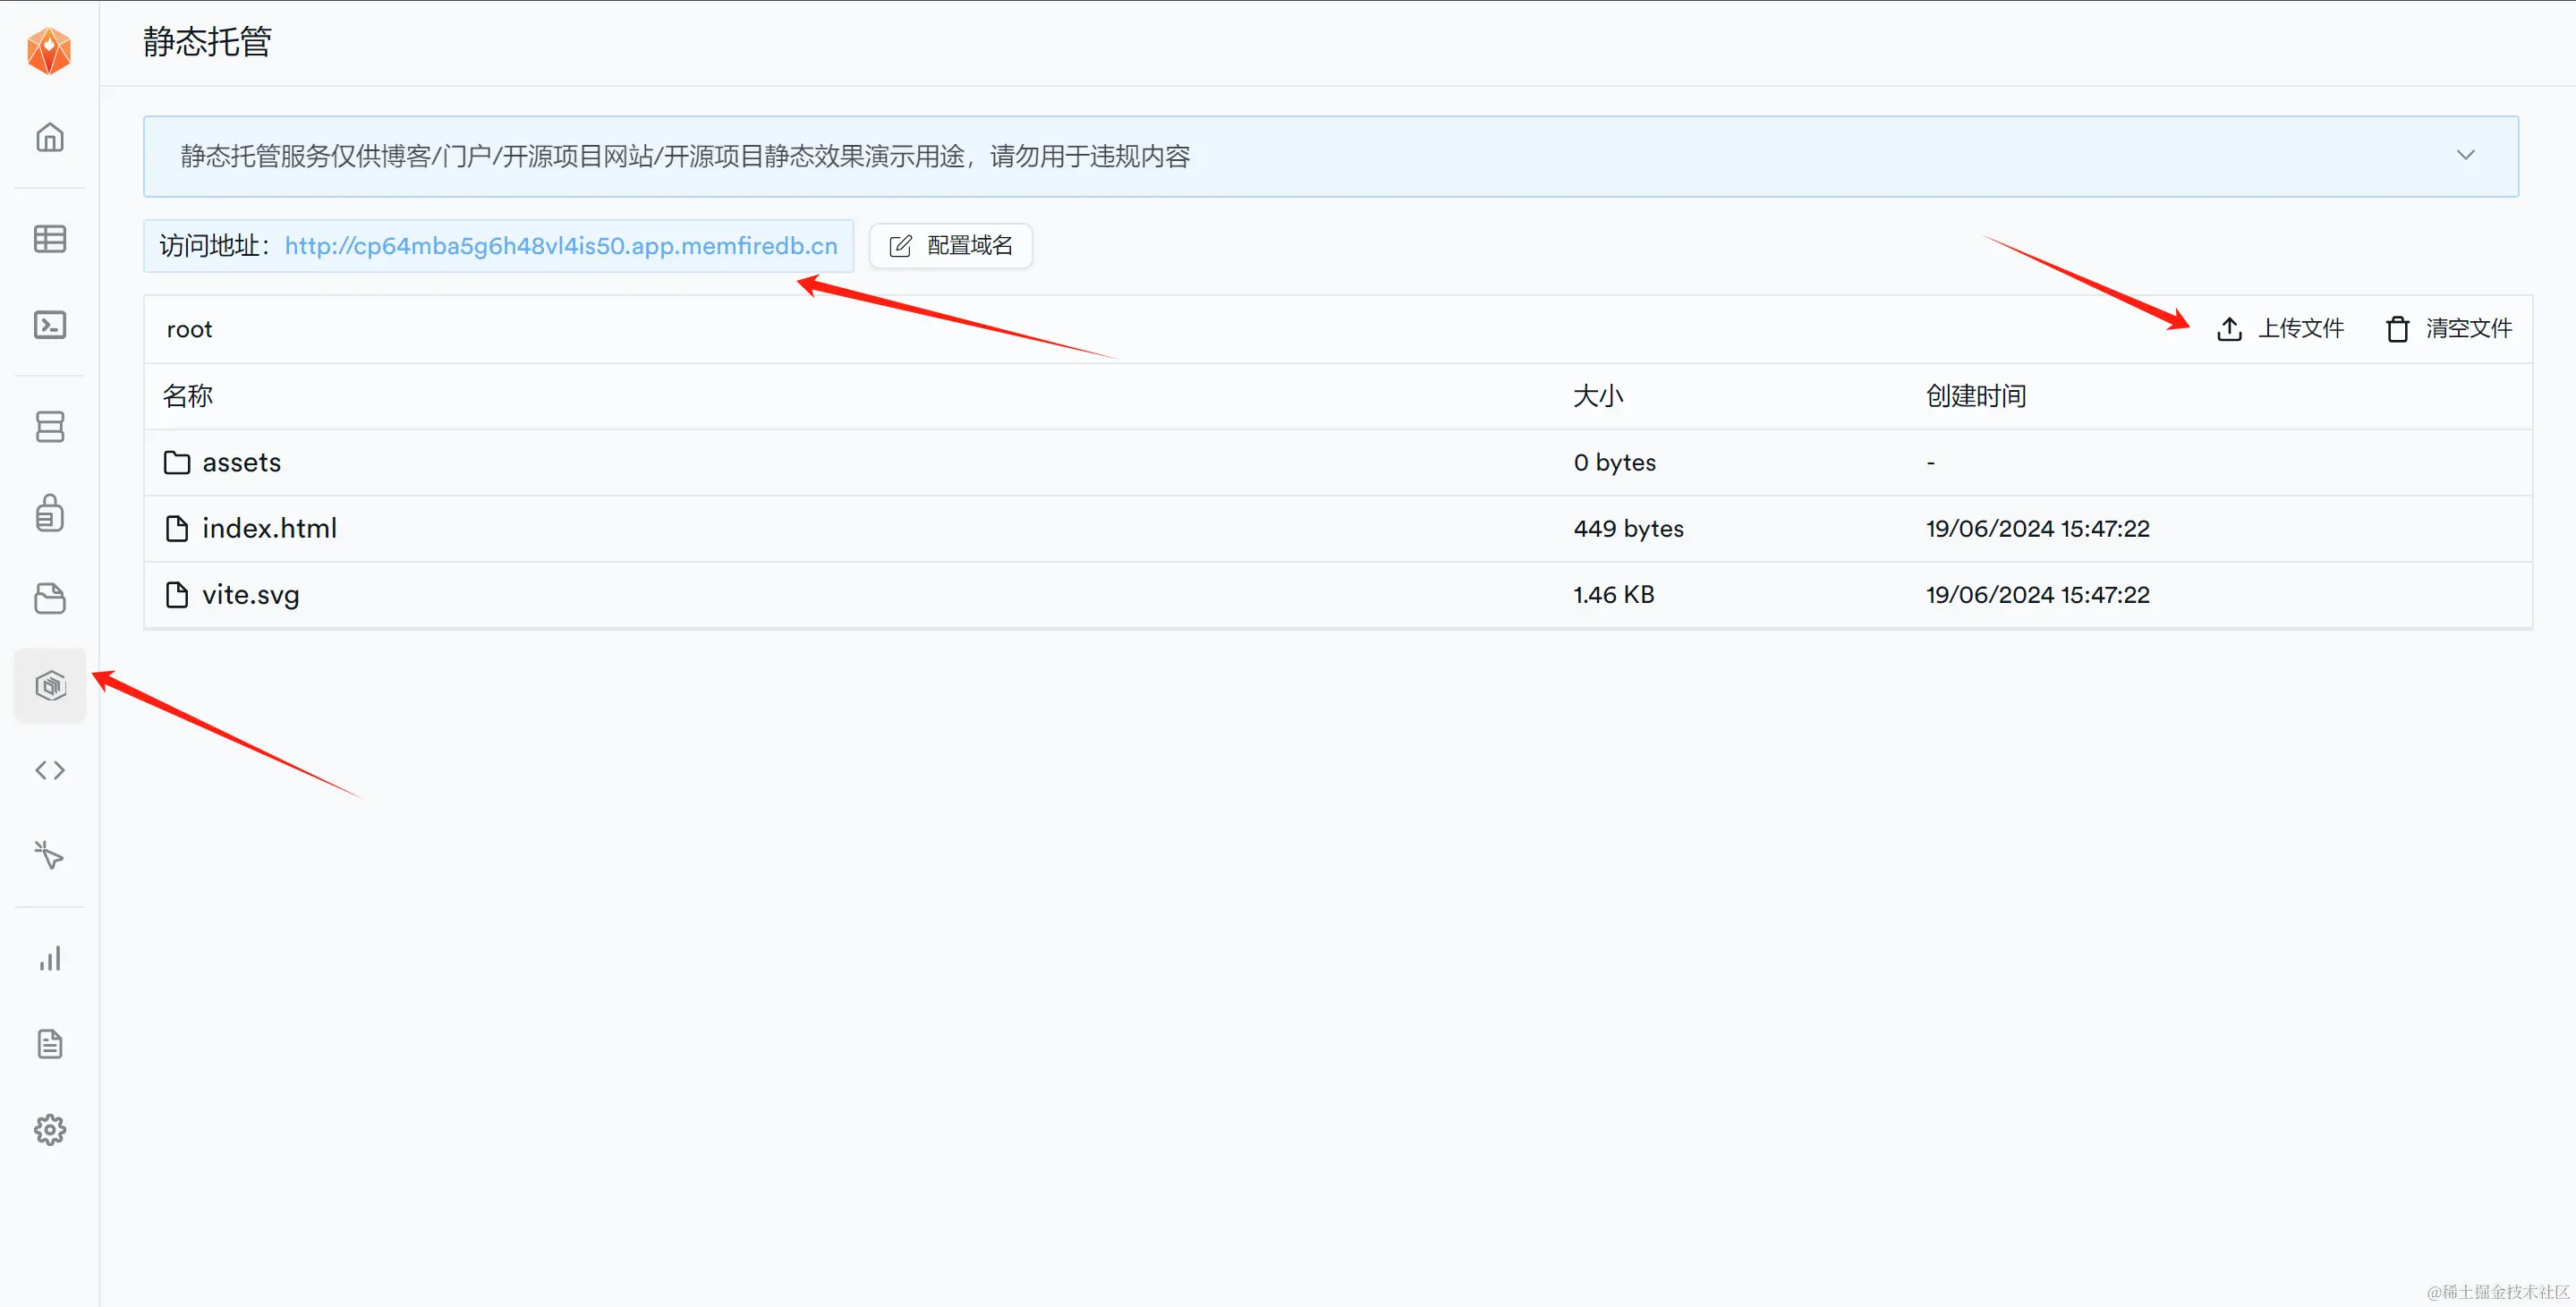Open the home icon in sidebar
Viewport: 2576px width, 1307px height.
50,137
